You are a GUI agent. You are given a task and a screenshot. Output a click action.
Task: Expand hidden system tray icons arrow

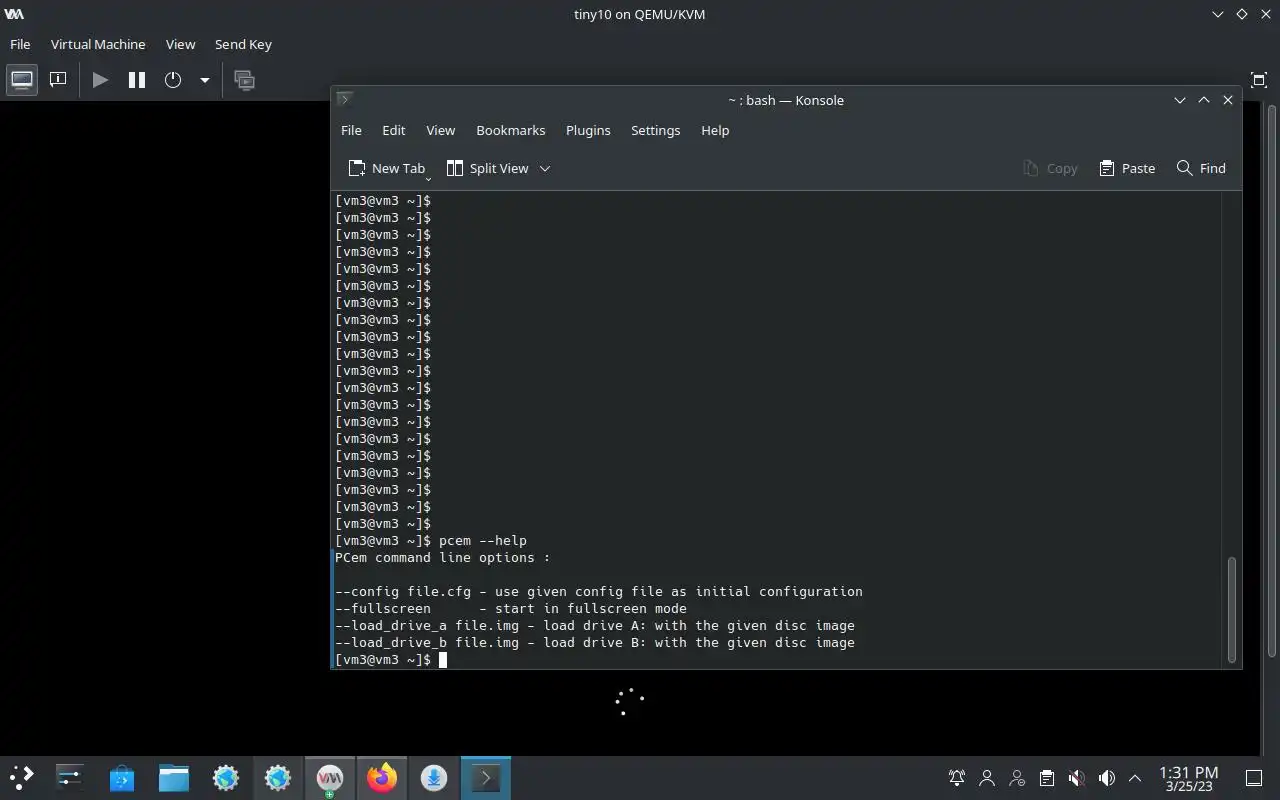coord(1135,778)
